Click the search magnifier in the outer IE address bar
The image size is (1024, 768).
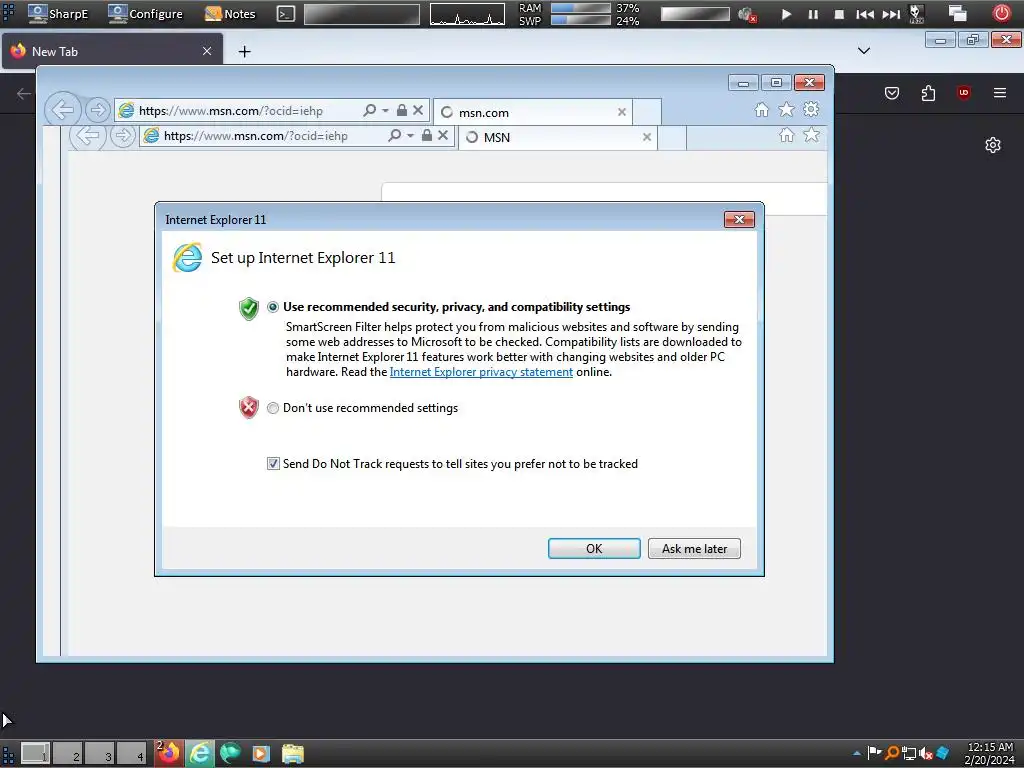[370, 110]
